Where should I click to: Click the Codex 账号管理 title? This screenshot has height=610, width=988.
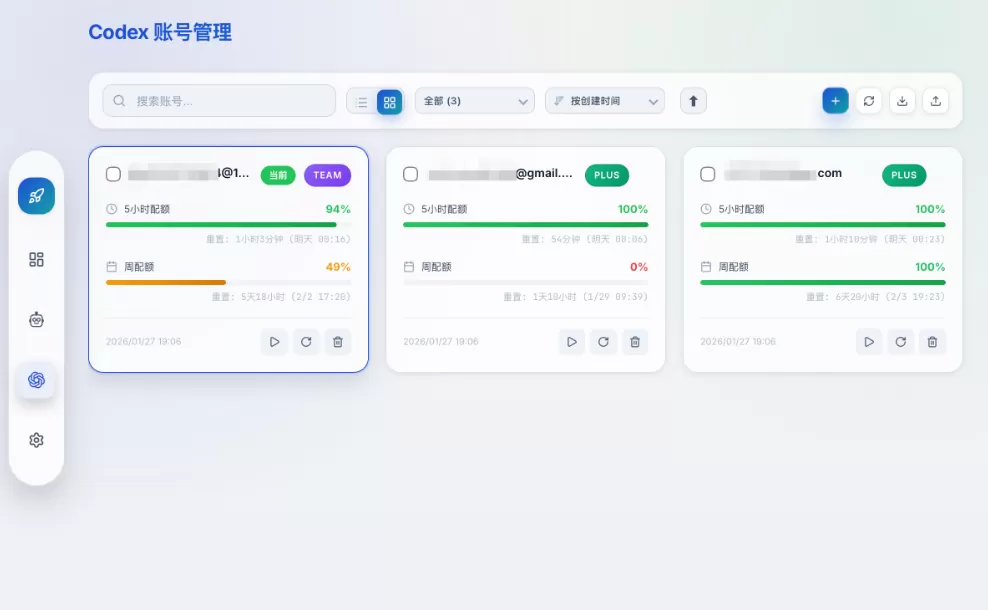pyautogui.click(x=160, y=32)
